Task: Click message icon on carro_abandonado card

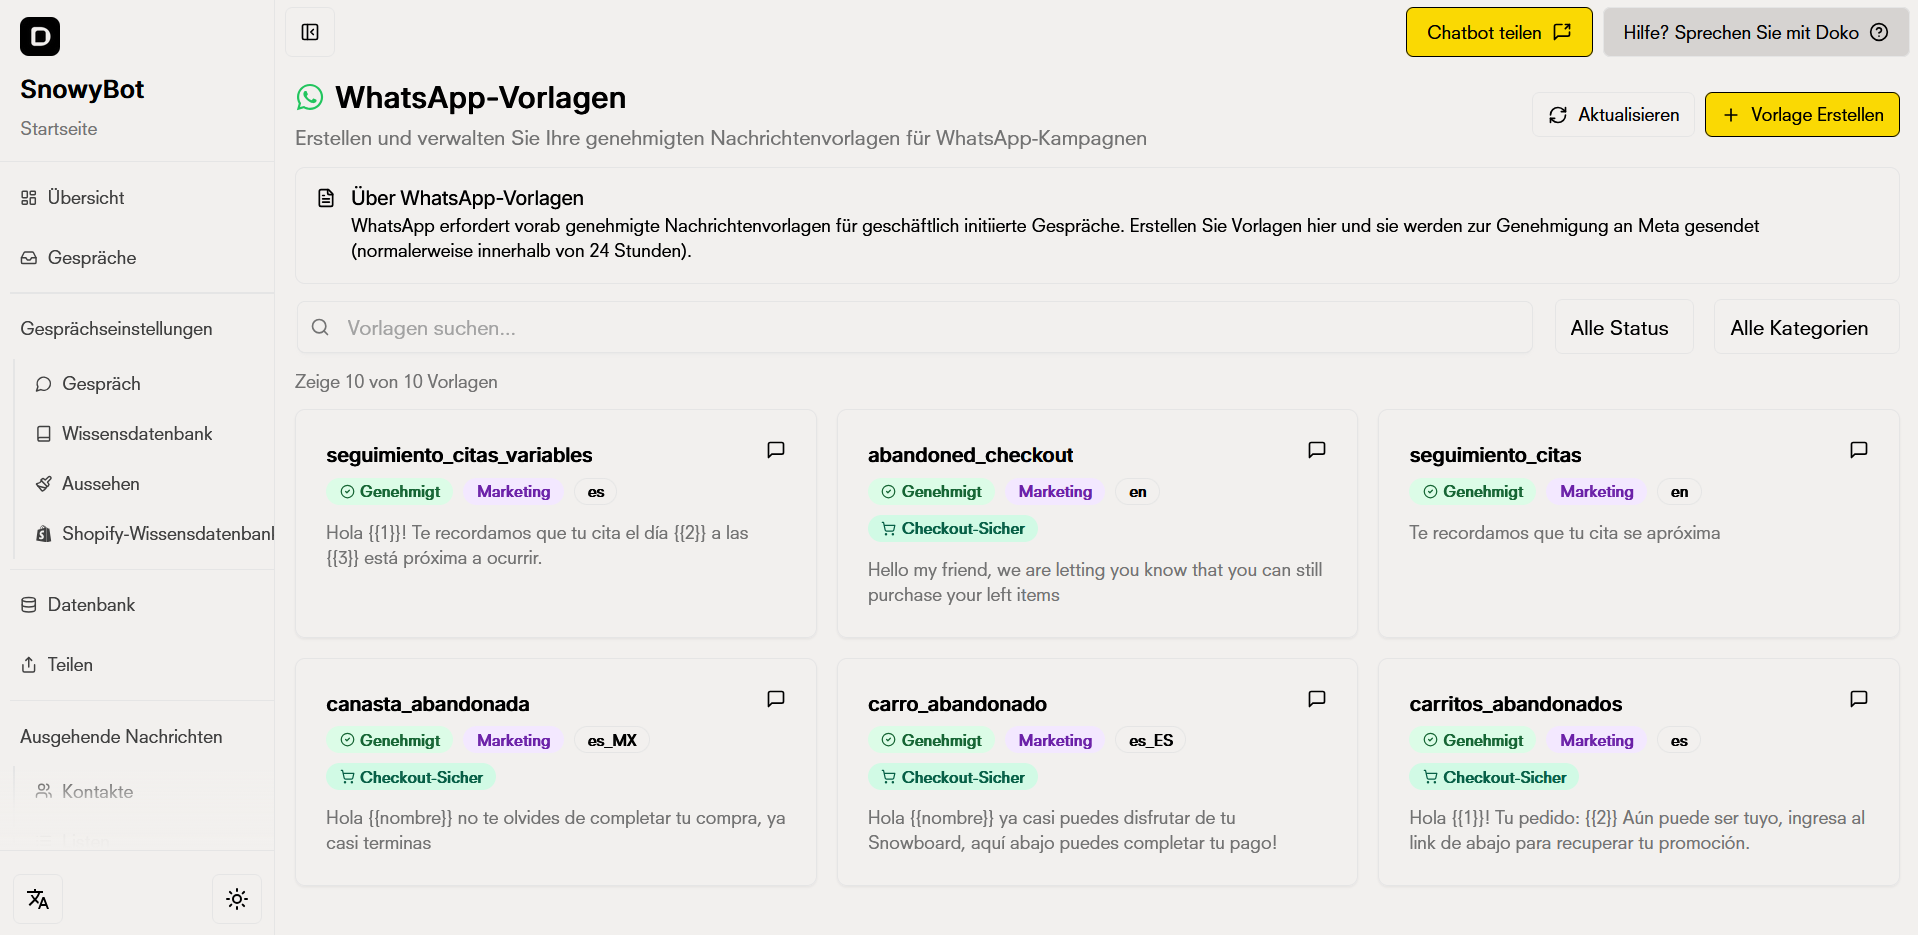Action: (x=1317, y=699)
